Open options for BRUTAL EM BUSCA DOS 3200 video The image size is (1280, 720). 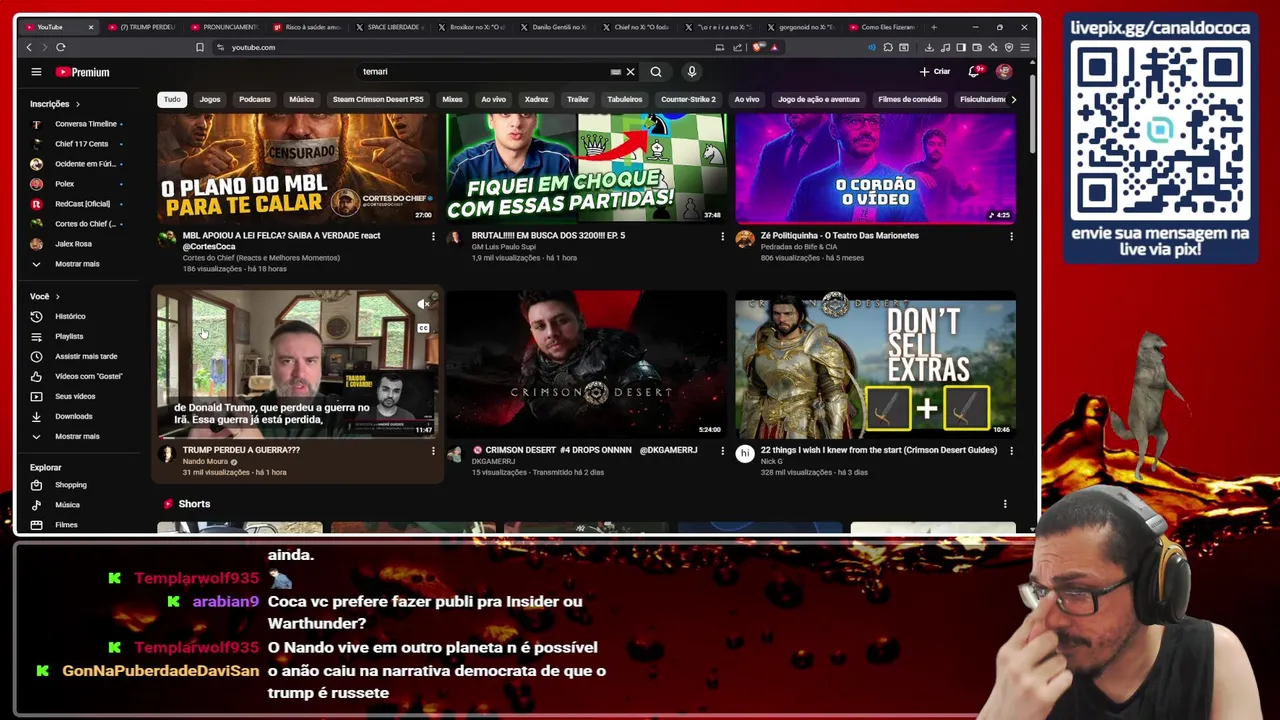(722, 236)
